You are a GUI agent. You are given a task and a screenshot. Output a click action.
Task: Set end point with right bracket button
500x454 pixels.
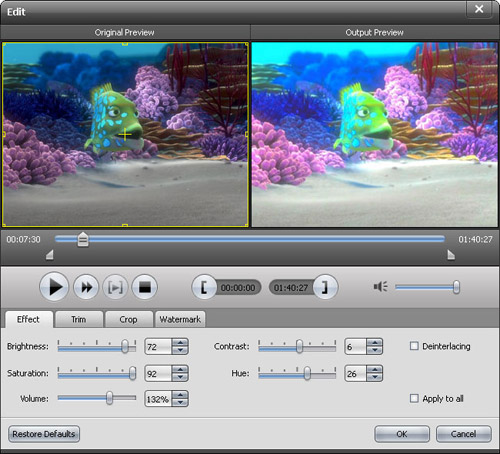click(x=325, y=287)
